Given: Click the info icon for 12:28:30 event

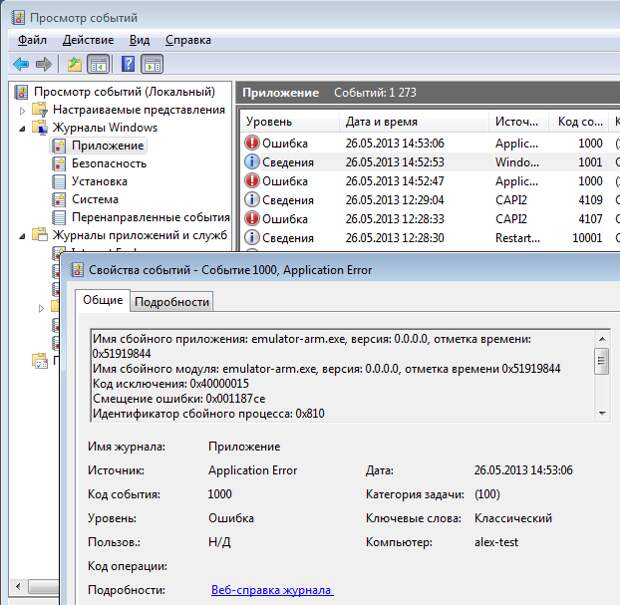Looking at the screenshot, I should 252,237.
